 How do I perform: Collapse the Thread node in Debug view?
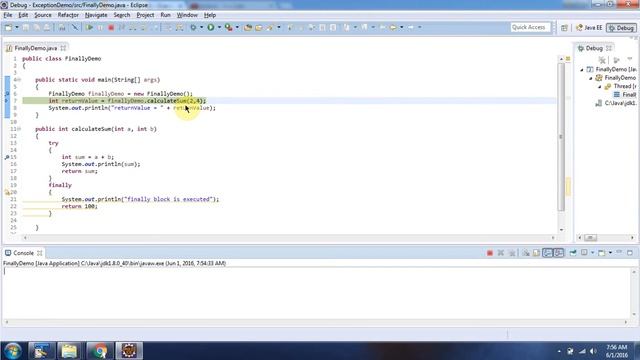(x=600, y=87)
